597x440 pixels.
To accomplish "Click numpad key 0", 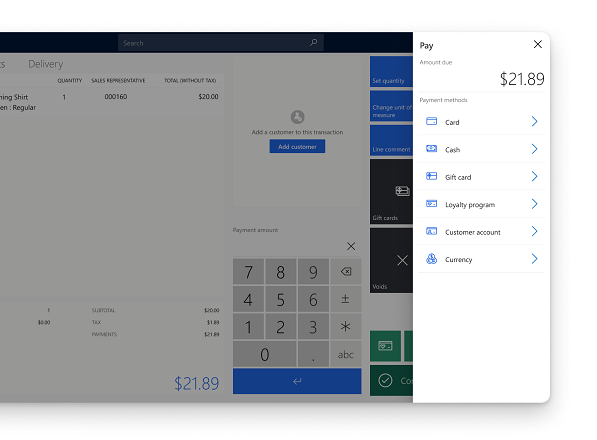I will tap(265, 354).
